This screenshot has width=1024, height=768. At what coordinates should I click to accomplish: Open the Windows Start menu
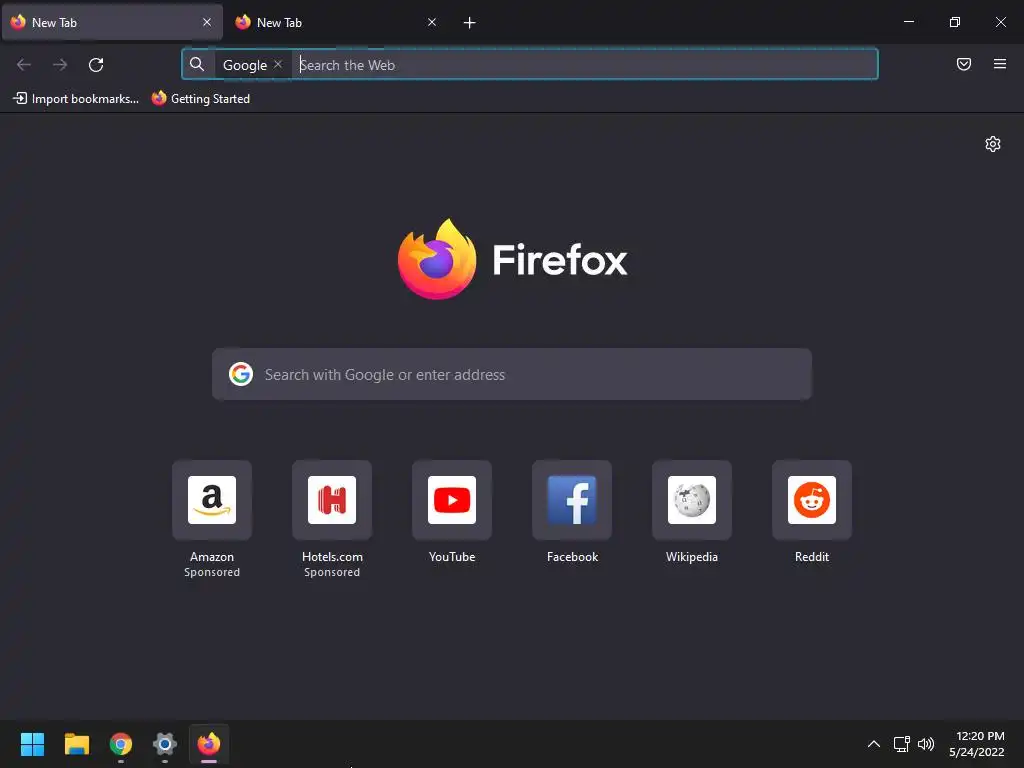[x=32, y=744]
